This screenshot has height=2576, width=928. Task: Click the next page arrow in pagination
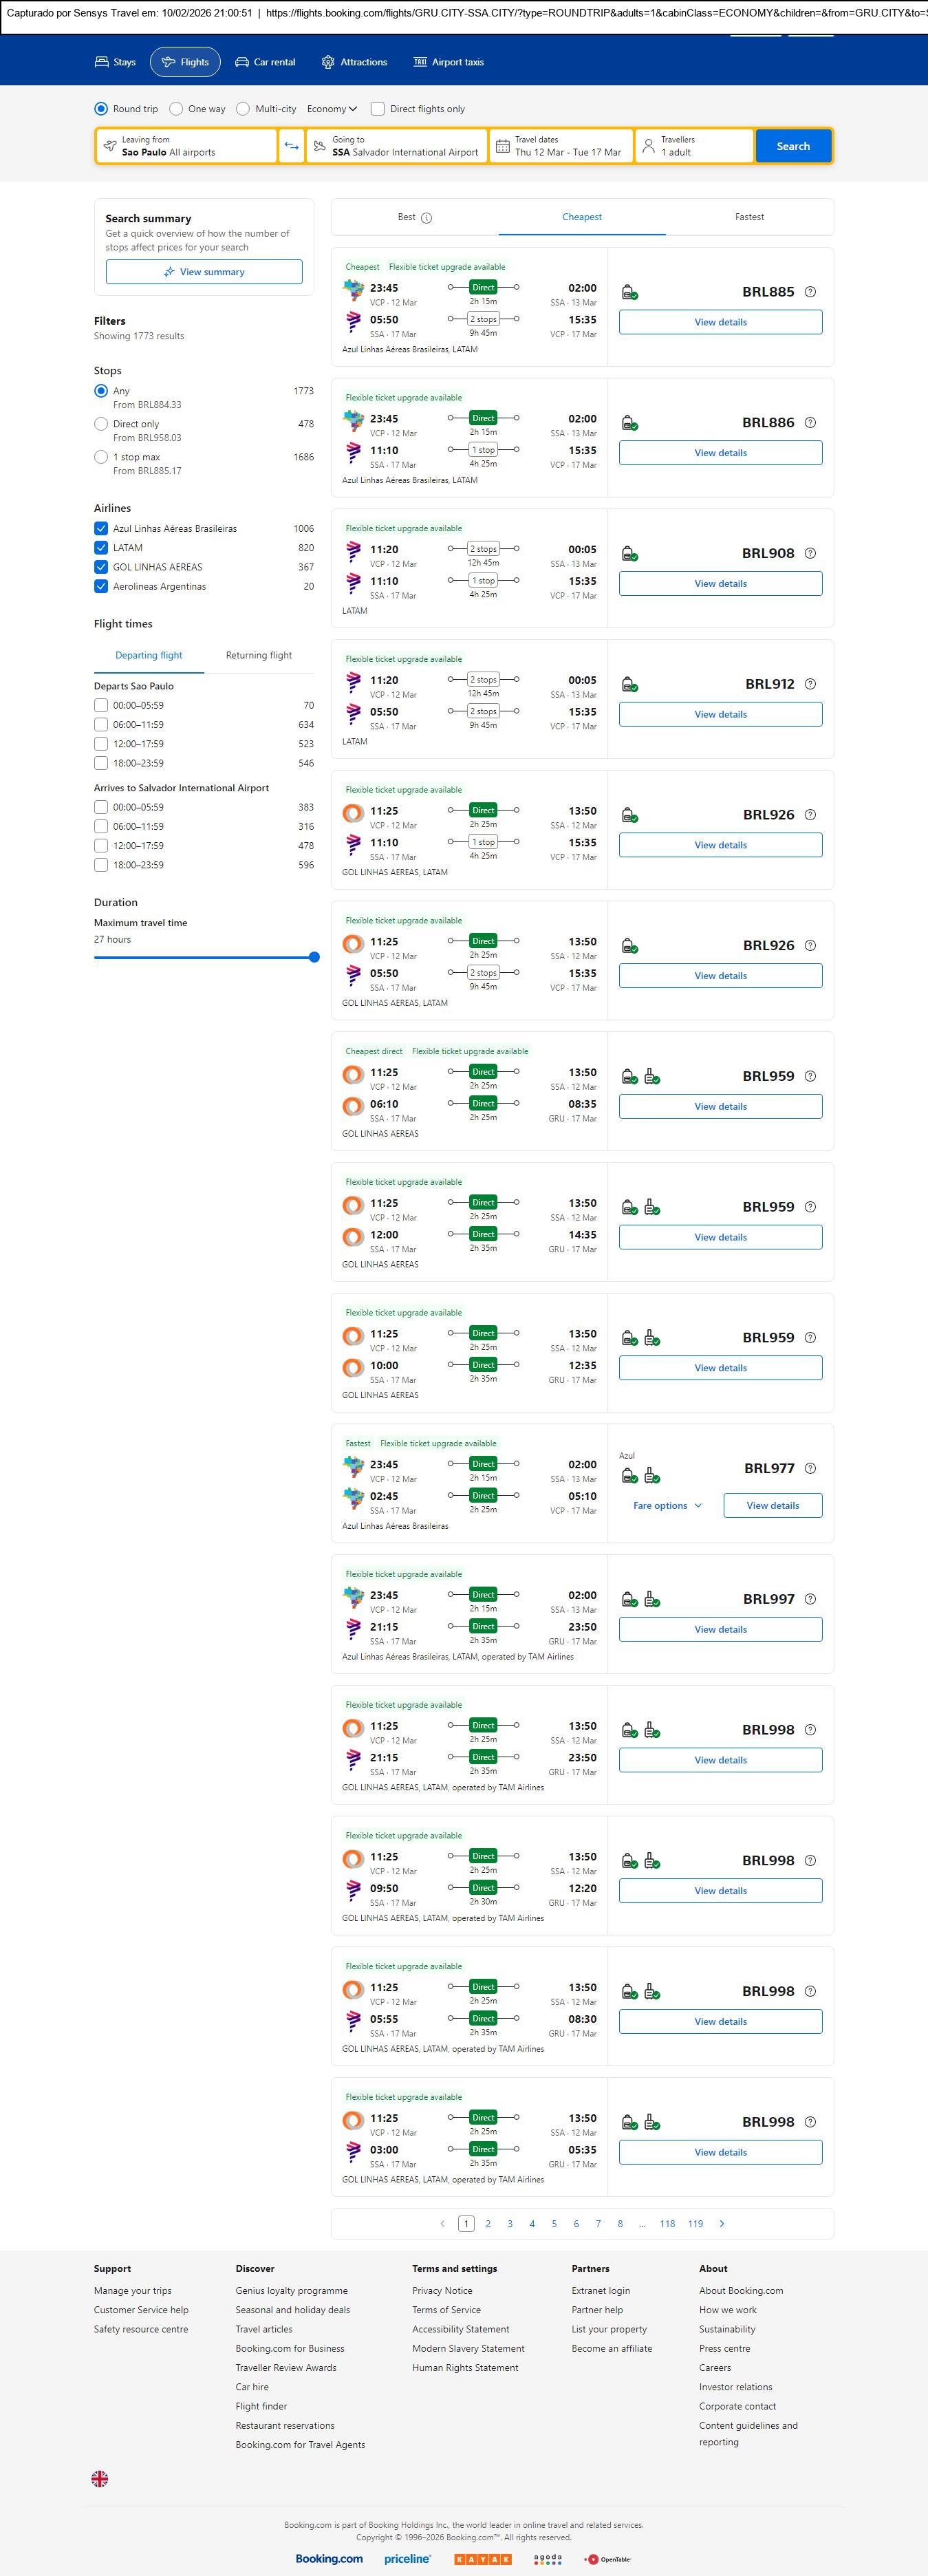click(x=722, y=2223)
